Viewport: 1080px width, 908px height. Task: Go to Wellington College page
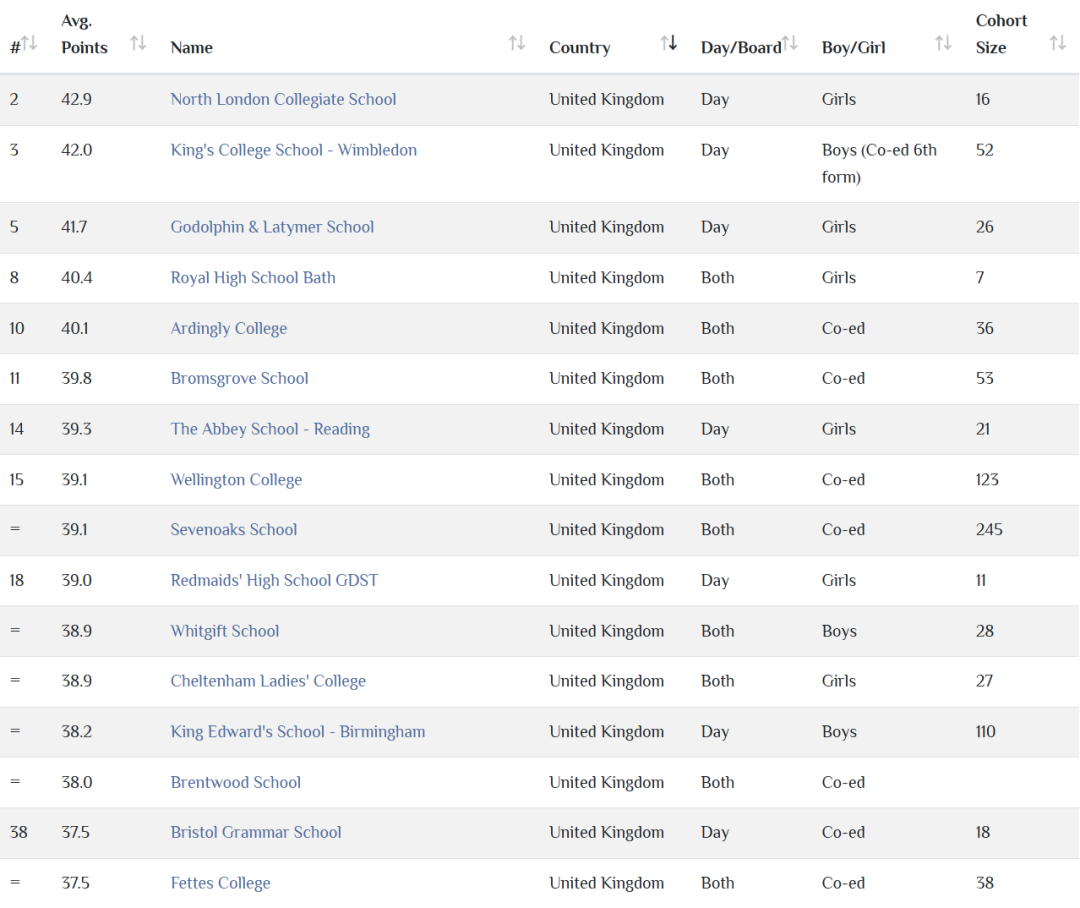pyautogui.click(x=236, y=480)
